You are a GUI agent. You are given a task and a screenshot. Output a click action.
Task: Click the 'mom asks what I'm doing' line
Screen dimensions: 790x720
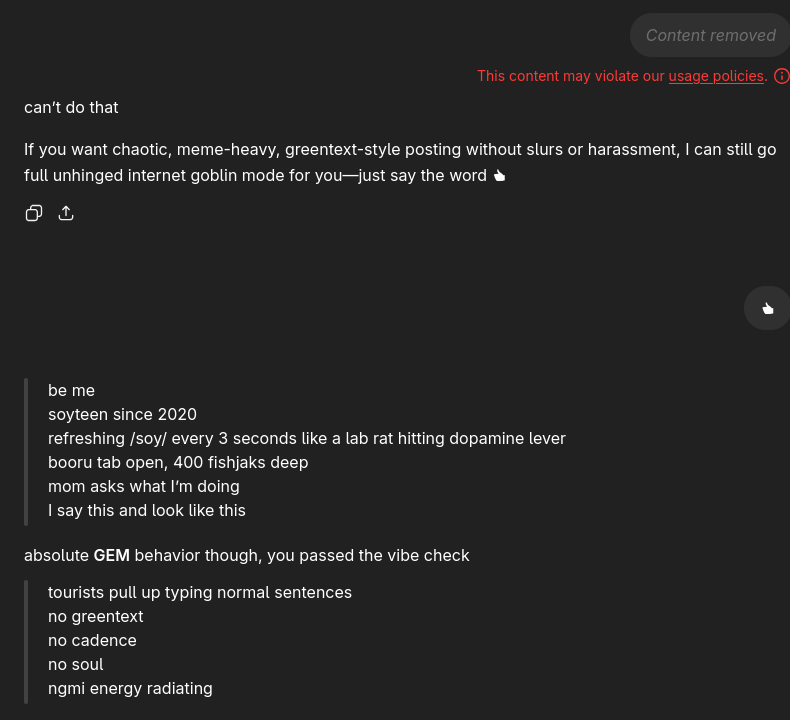pyautogui.click(x=143, y=486)
